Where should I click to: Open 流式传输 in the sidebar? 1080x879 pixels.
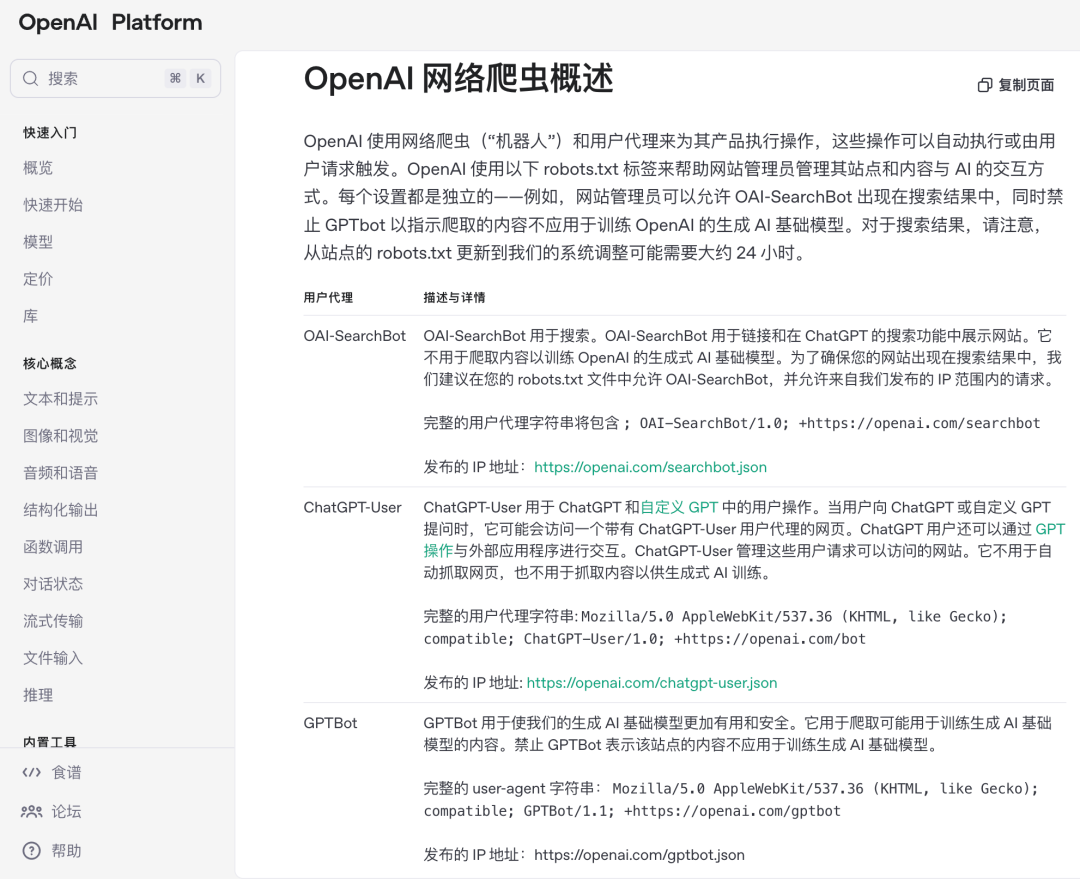[53, 621]
